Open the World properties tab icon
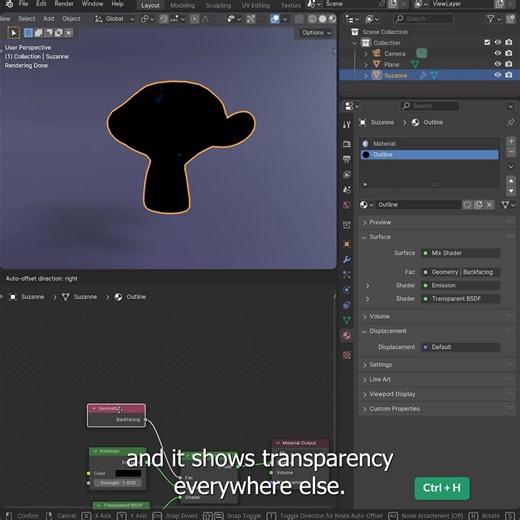Viewport: 520px width, 520px height. (347, 205)
